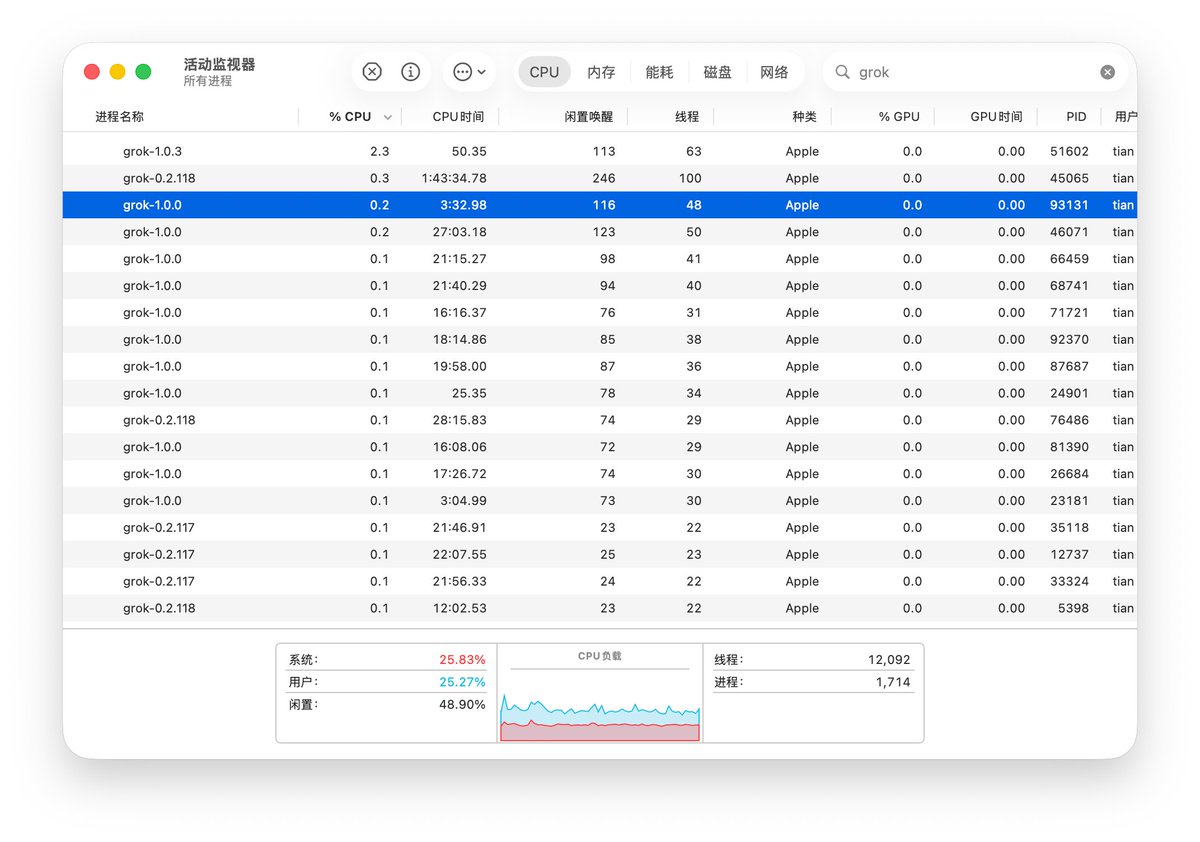The width and height of the screenshot is (1200, 842).
Task: Switch to the CPU tab
Action: click(544, 72)
